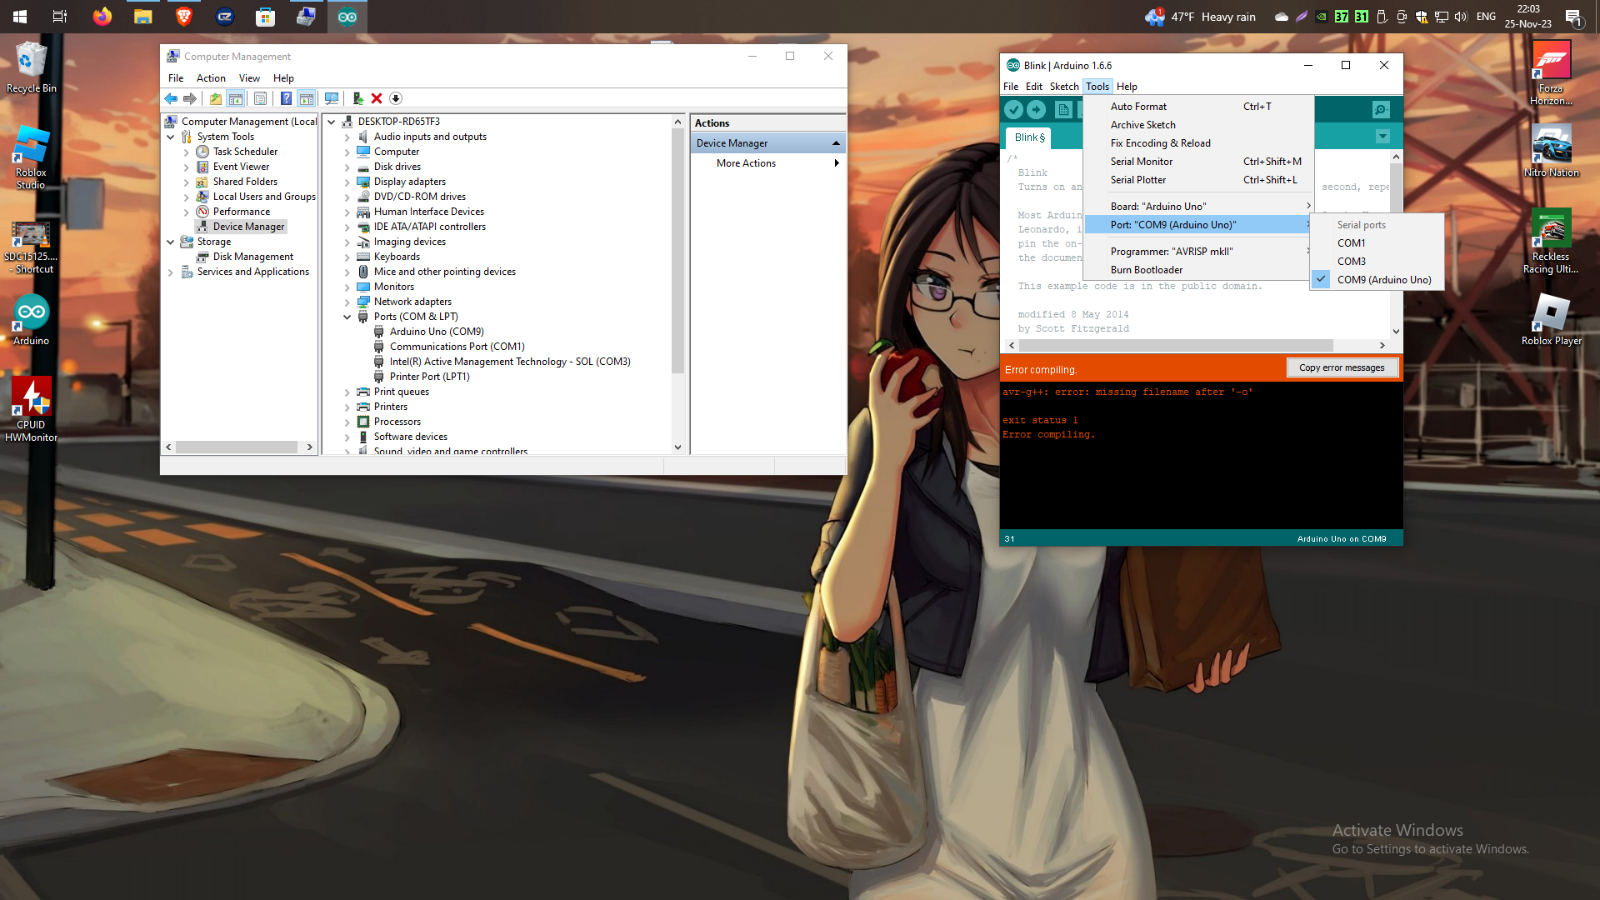Click the Properties sheet toolbar icon

(260, 98)
